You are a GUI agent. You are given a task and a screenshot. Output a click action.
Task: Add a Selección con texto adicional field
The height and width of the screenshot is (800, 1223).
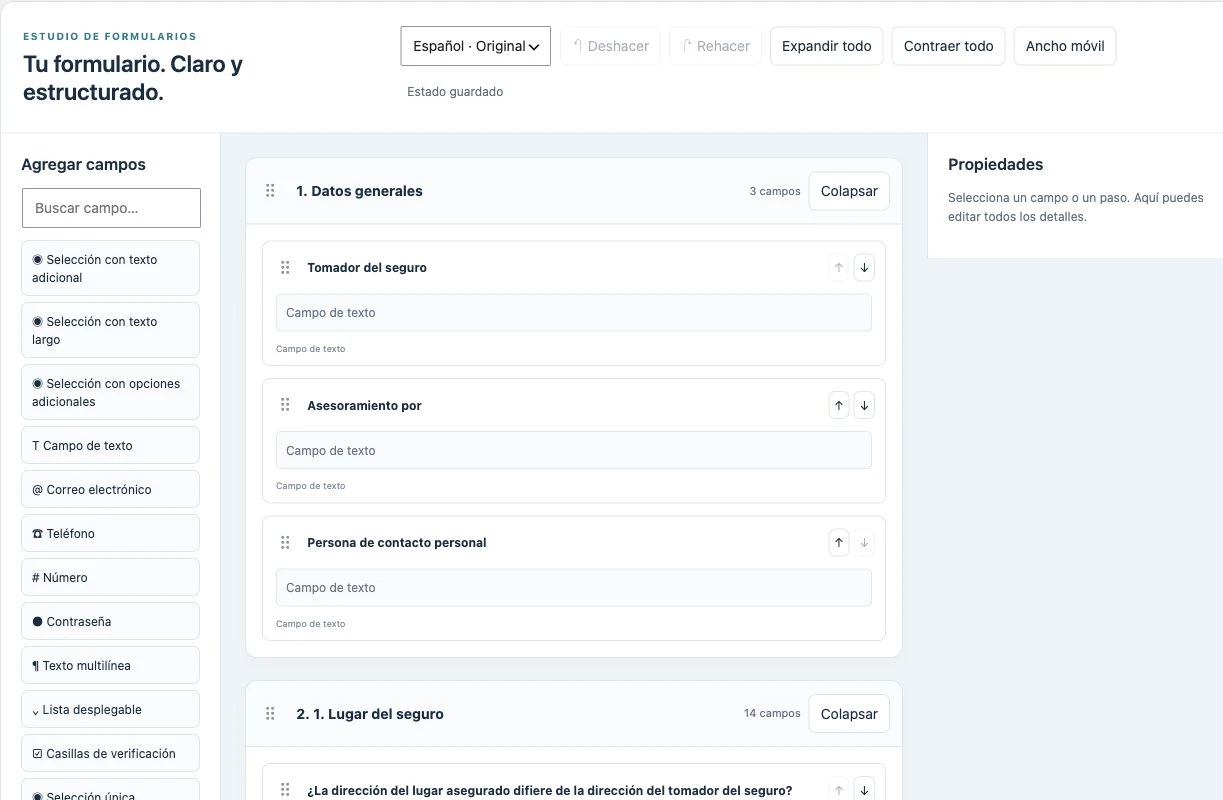pyautogui.click(x=110, y=268)
